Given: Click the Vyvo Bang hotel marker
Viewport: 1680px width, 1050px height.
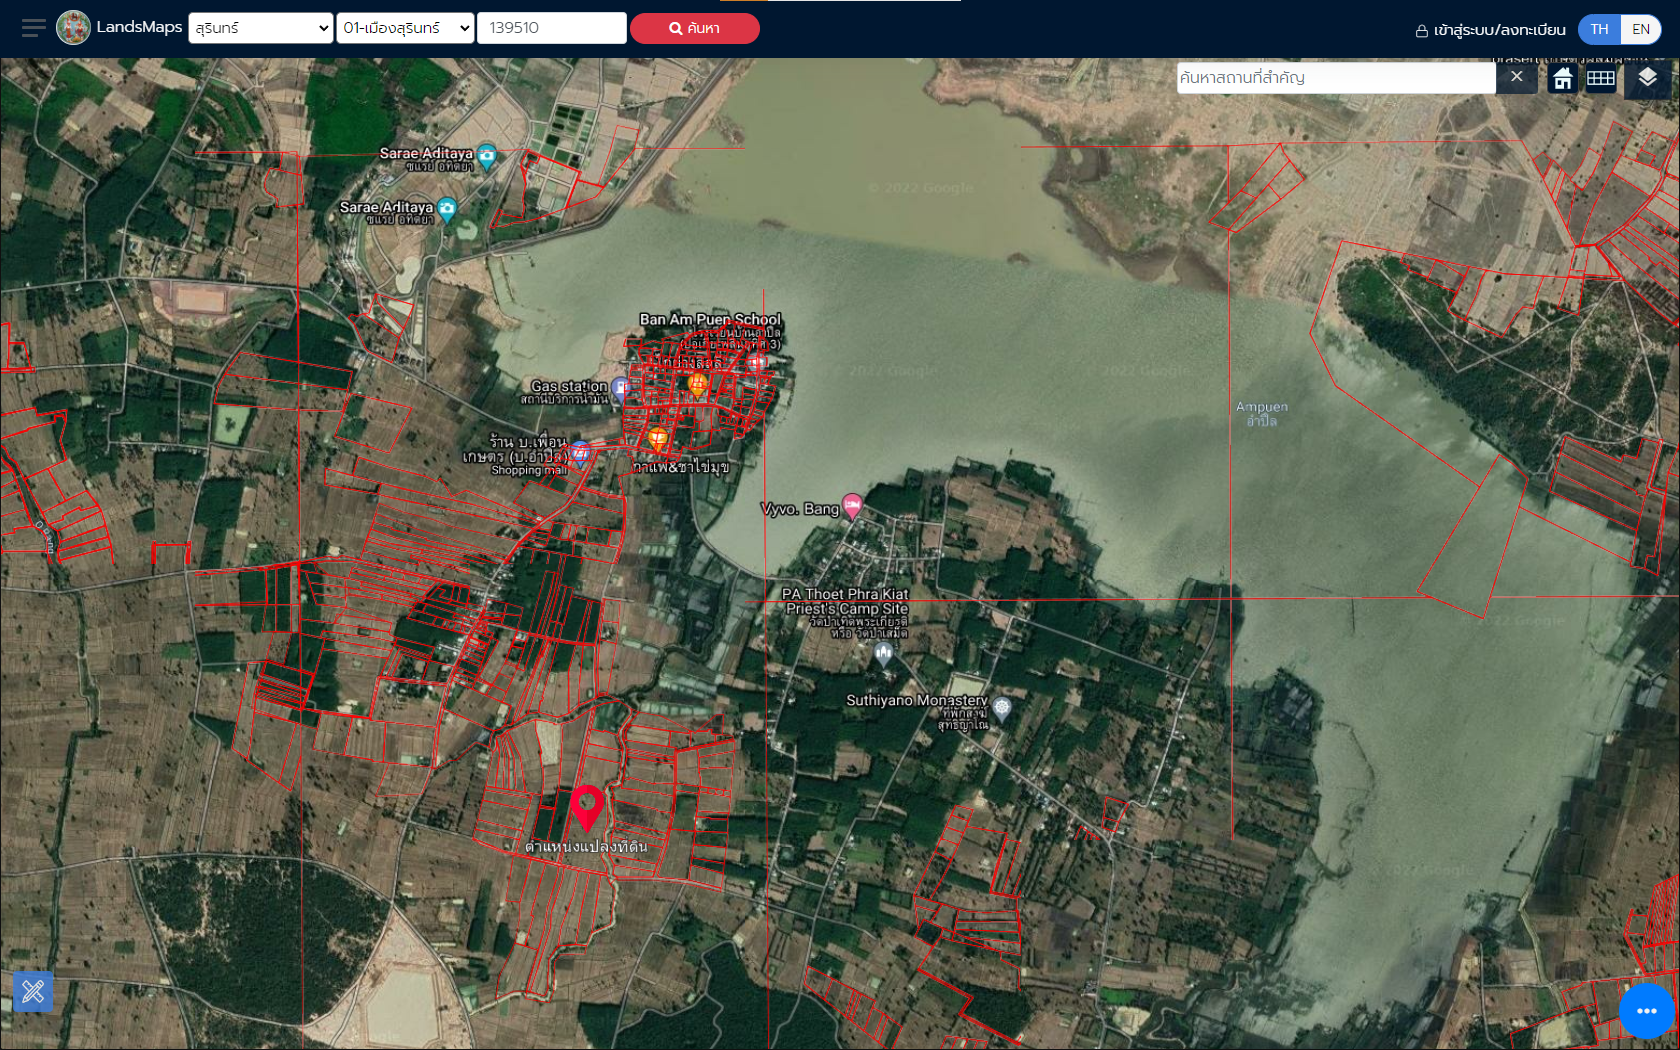Looking at the screenshot, I should [852, 506].
